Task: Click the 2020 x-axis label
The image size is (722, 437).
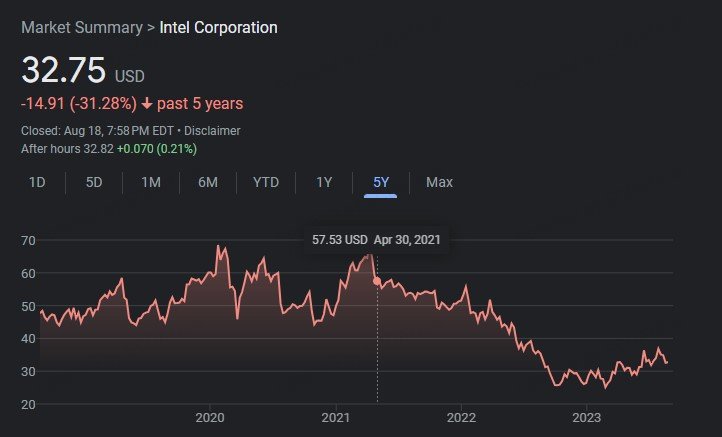Action: [209, 417]
